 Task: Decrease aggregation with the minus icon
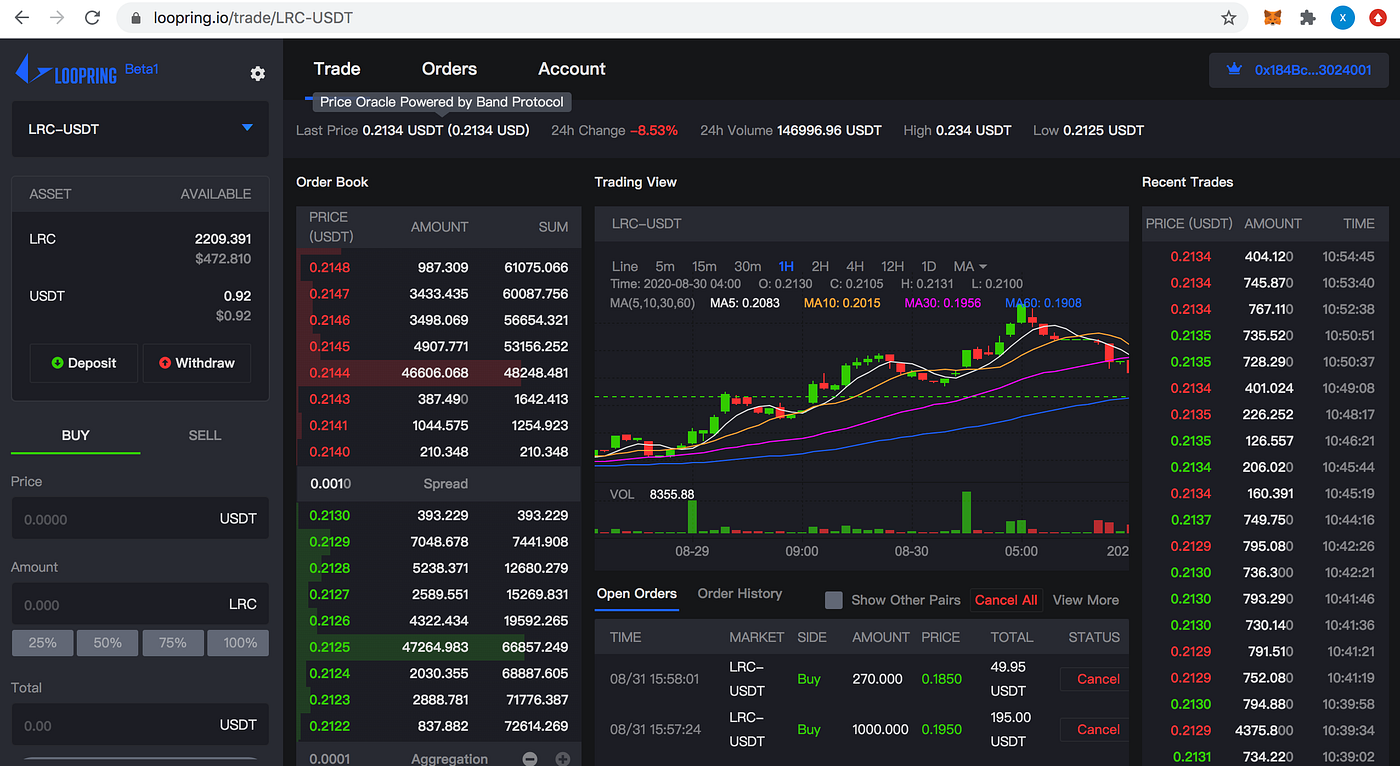(530, 759)
